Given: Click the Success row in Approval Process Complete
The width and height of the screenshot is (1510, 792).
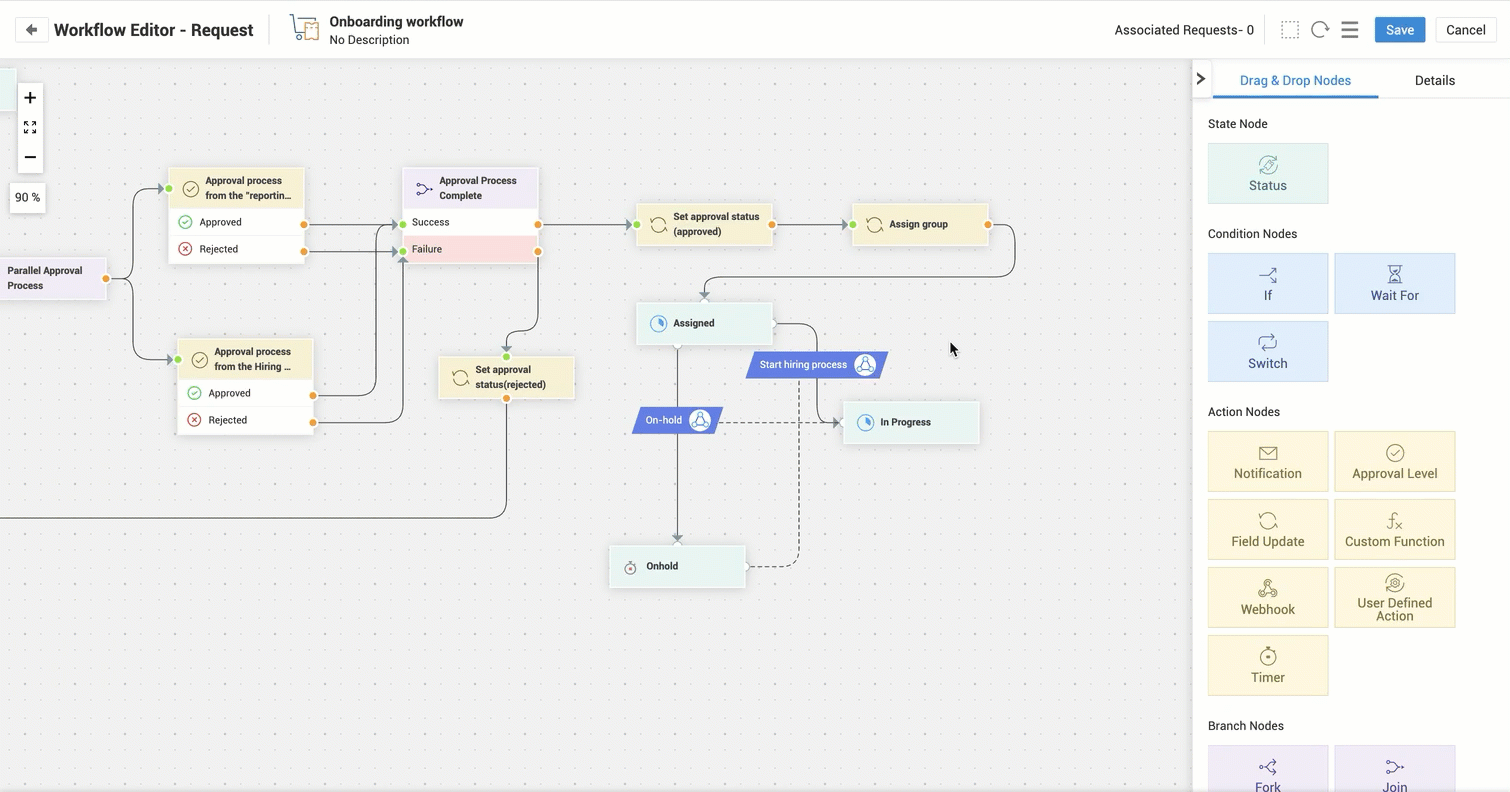Looking at the screenshot, I should [x=470, y=222].
